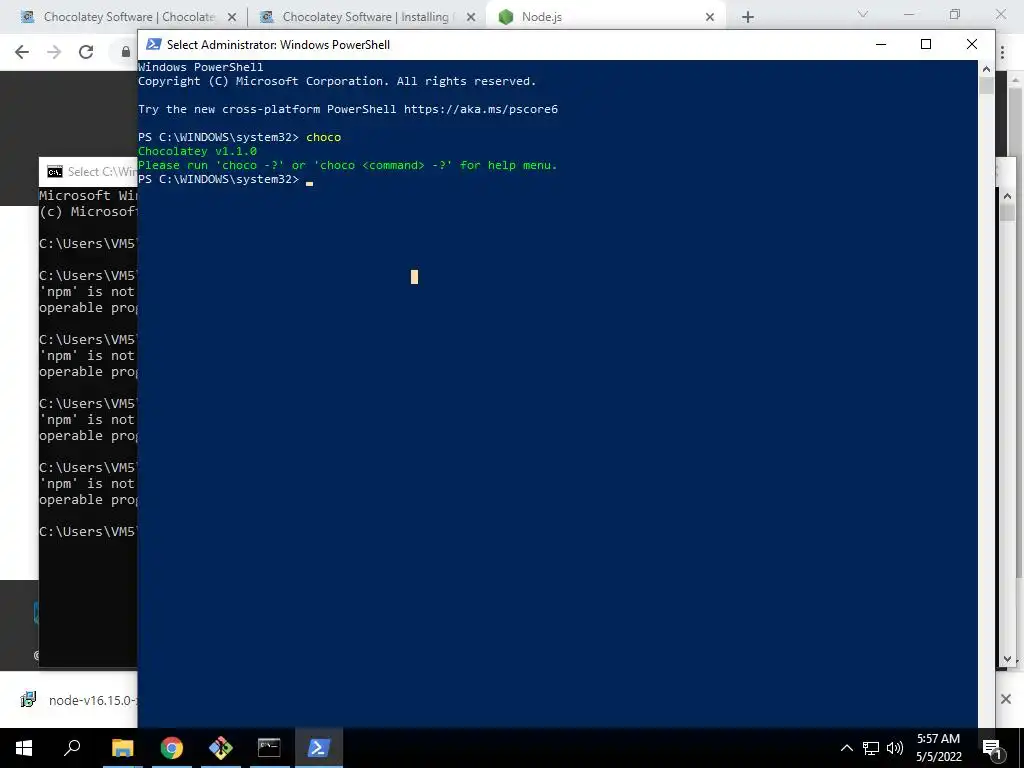
Task: Click PowerShell scrollbar up arrow
Action: click(x=986, y=69)
